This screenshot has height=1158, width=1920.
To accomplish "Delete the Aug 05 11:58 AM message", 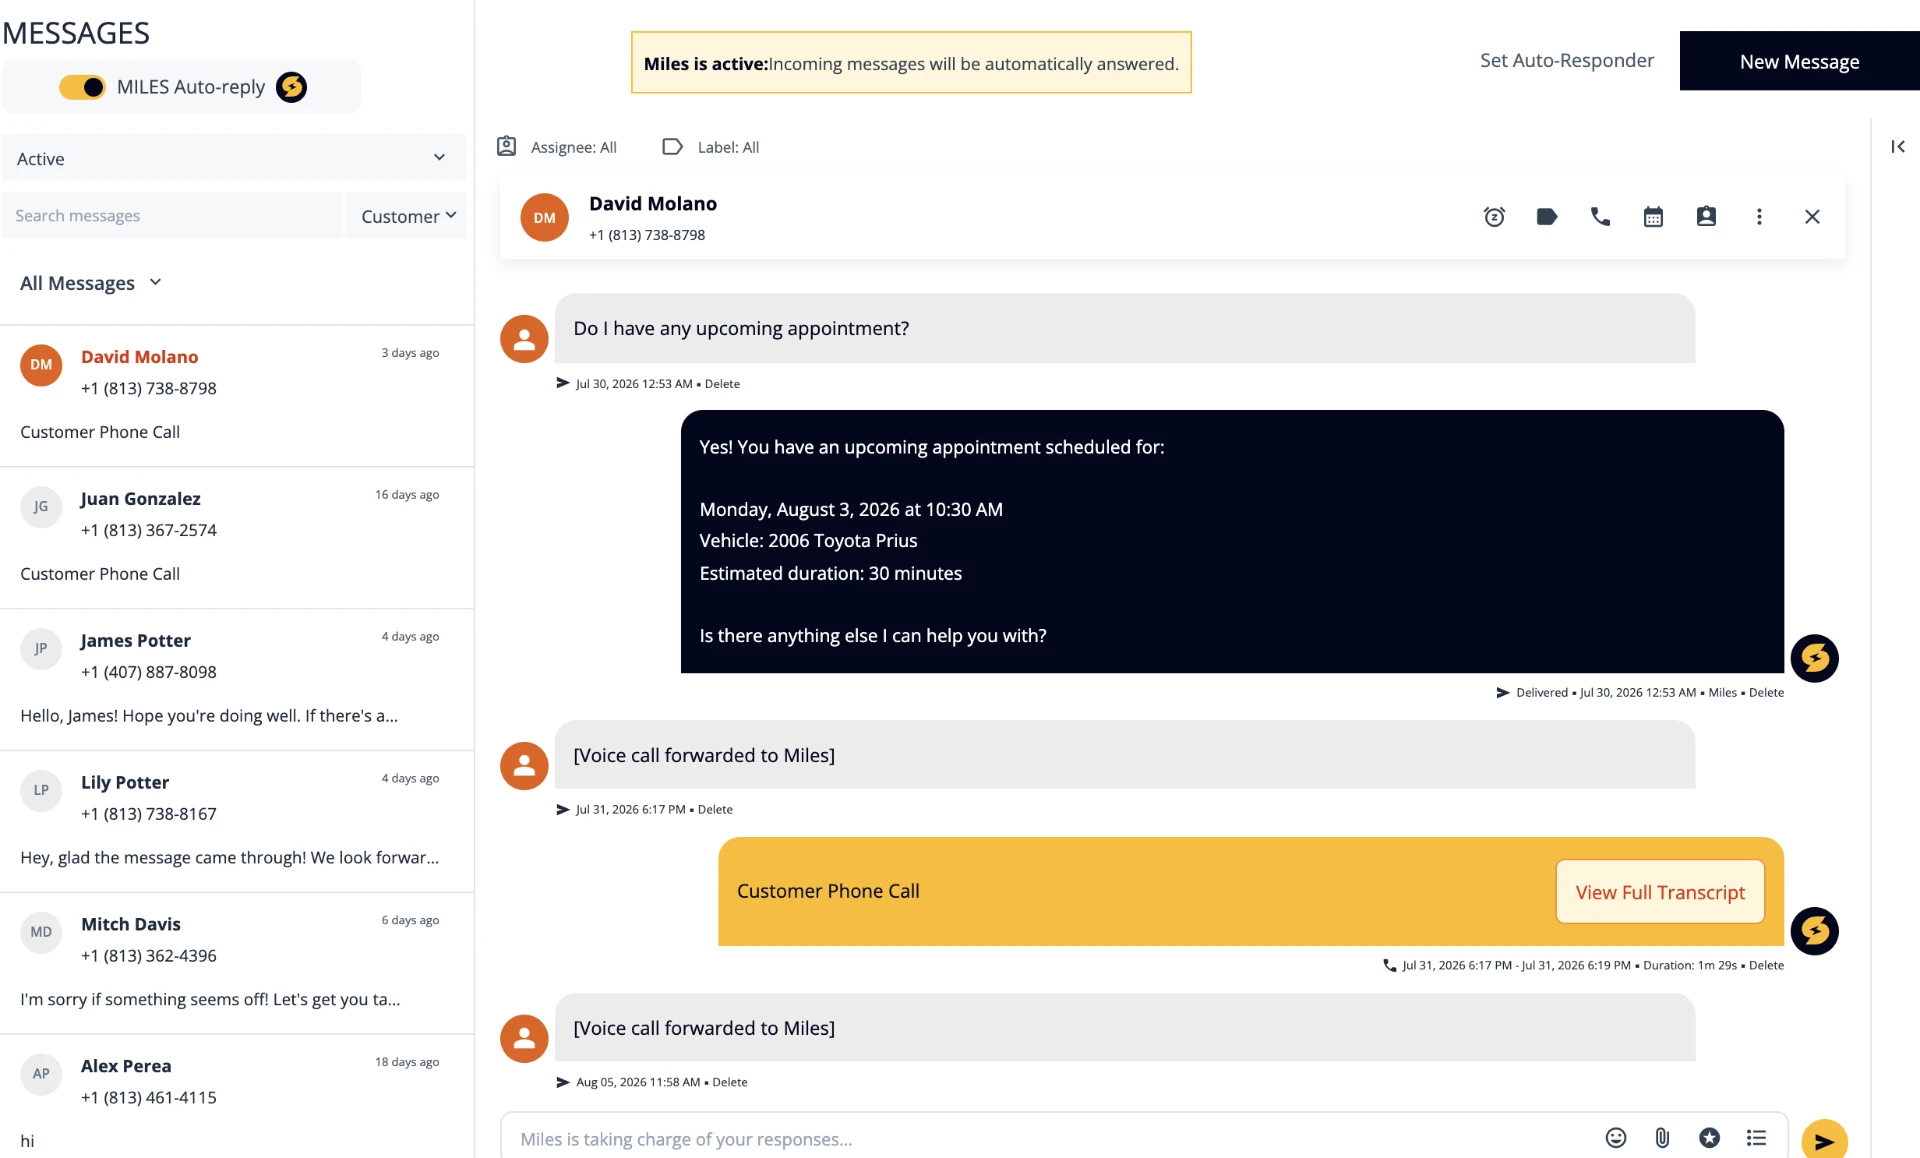I will pyautogui.click(x=730, y=1083).
